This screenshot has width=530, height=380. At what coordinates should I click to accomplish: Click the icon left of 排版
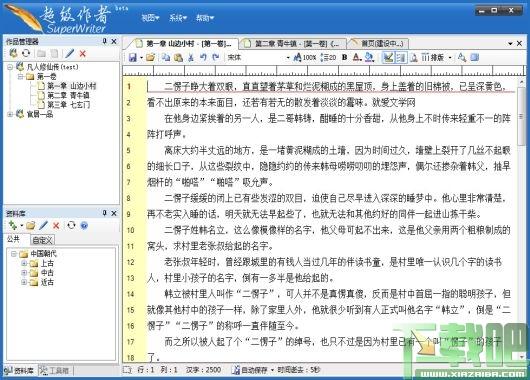tap(414, 57)
